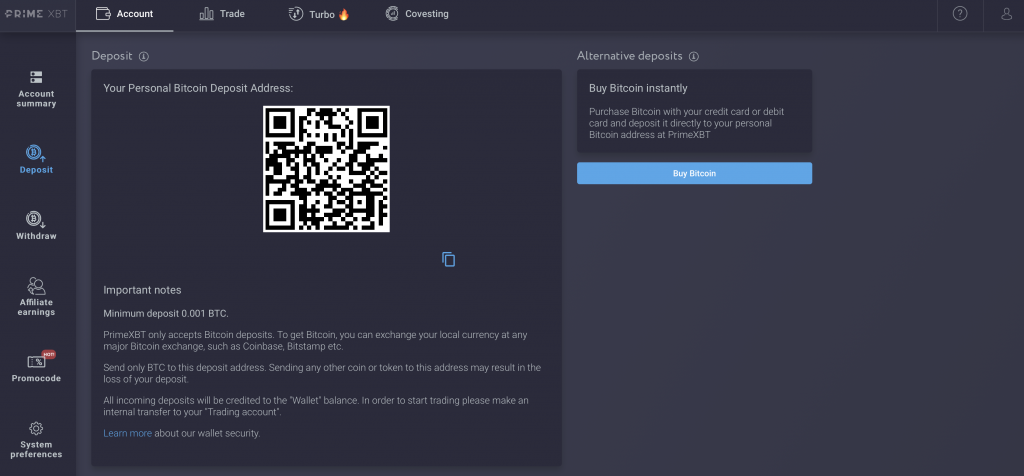The image size is (1024, 476).
Task: Open the help question mark icon
Action: pos(960,14)
